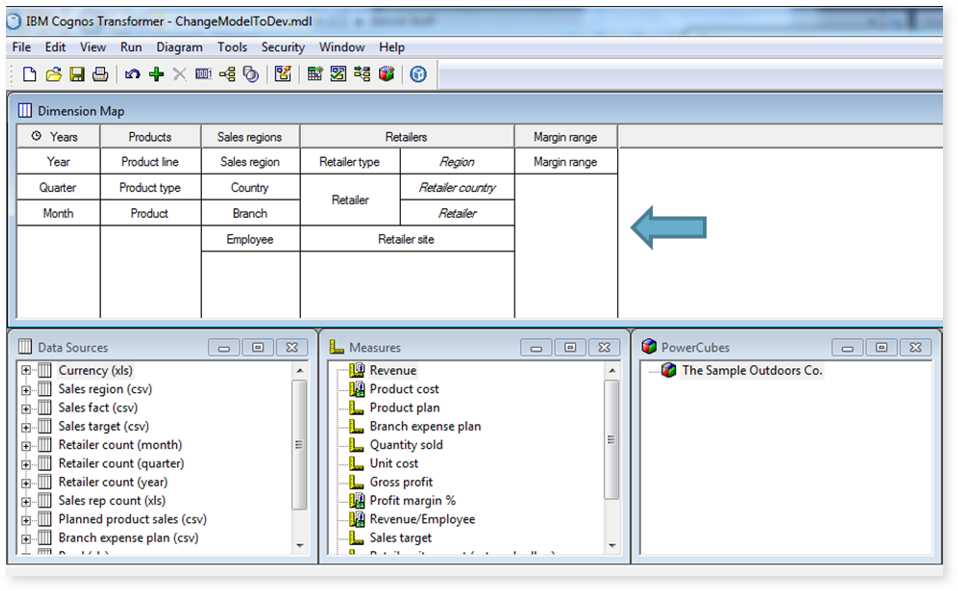958x591 pixels.
Task: Click the Data Sources panel header icon
Action: click(x=24, y=347)
